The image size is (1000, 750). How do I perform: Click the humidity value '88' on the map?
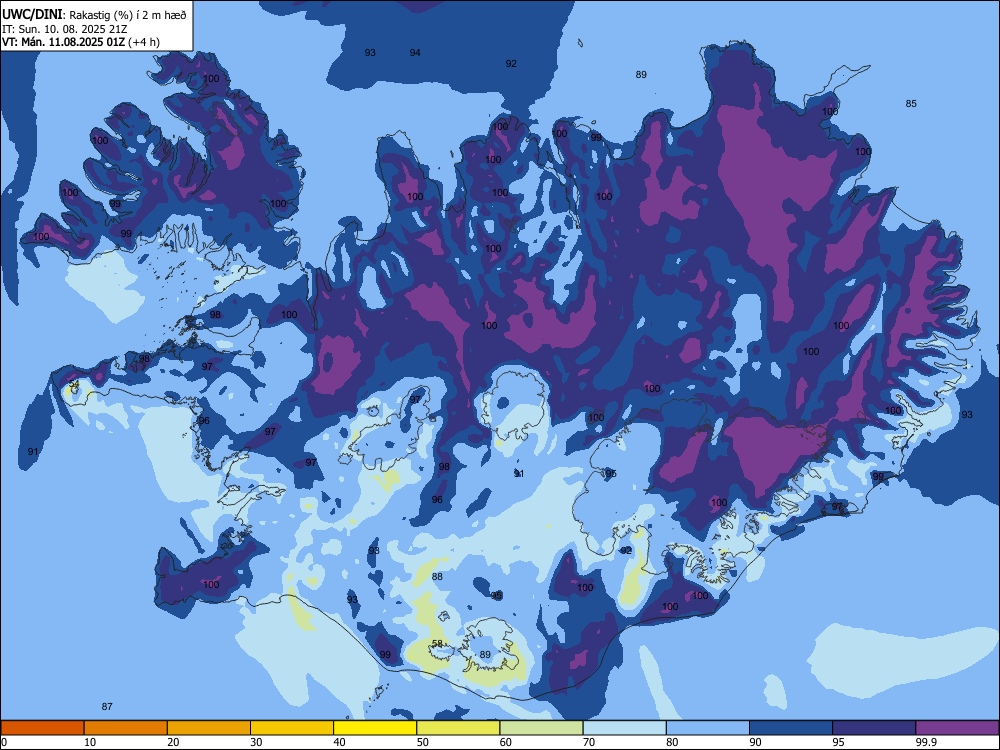(x=437, y=577)
